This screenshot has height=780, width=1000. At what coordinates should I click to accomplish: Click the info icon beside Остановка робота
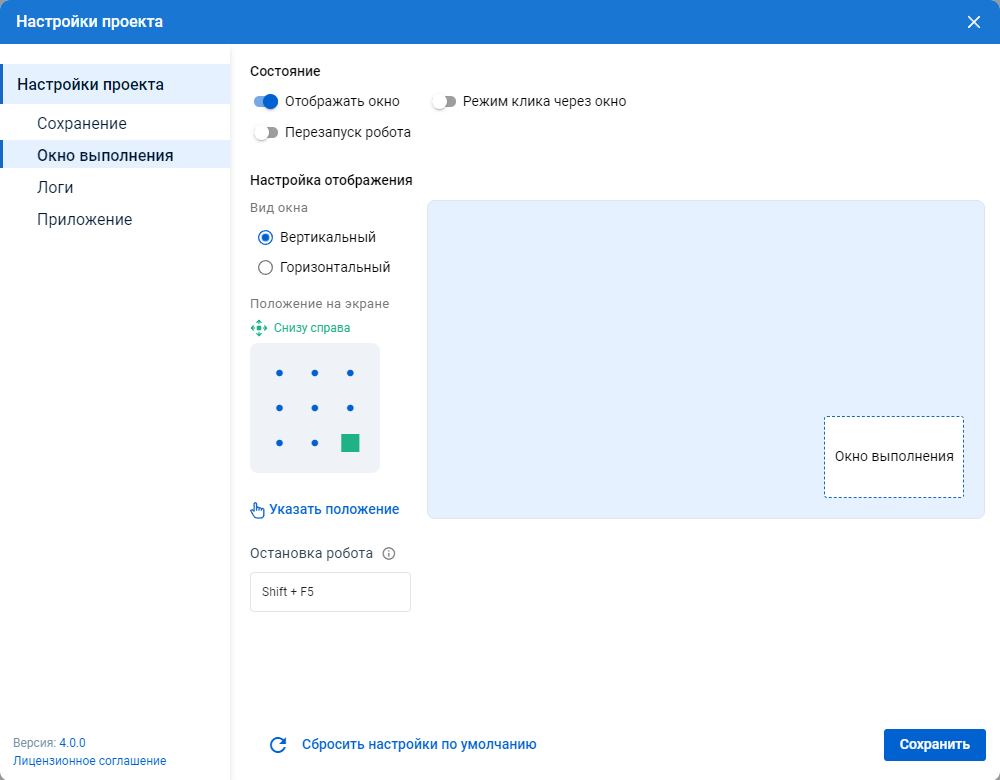(x=388, y=554)
